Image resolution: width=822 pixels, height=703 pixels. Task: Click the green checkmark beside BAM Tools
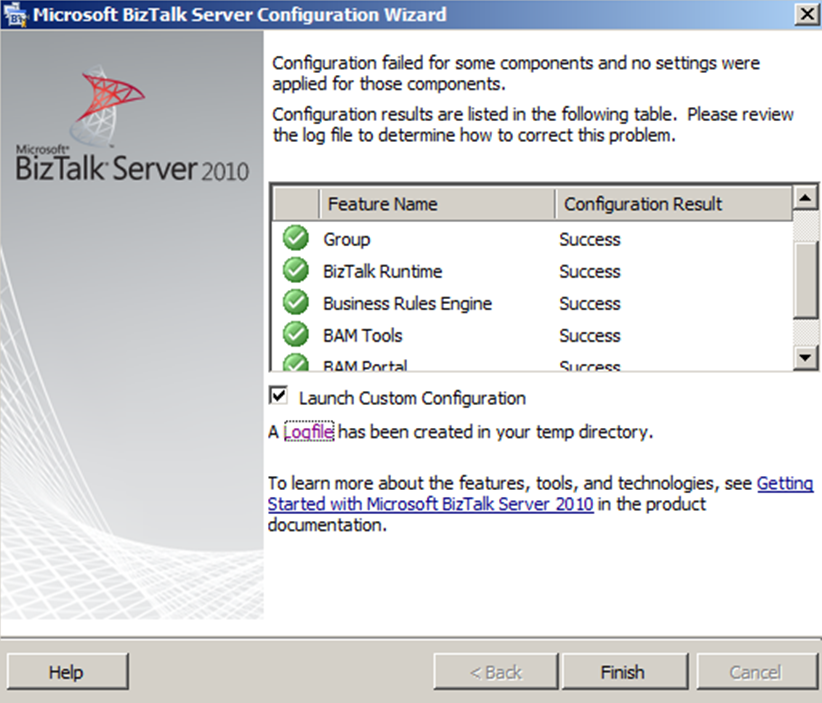coord(295,335)
